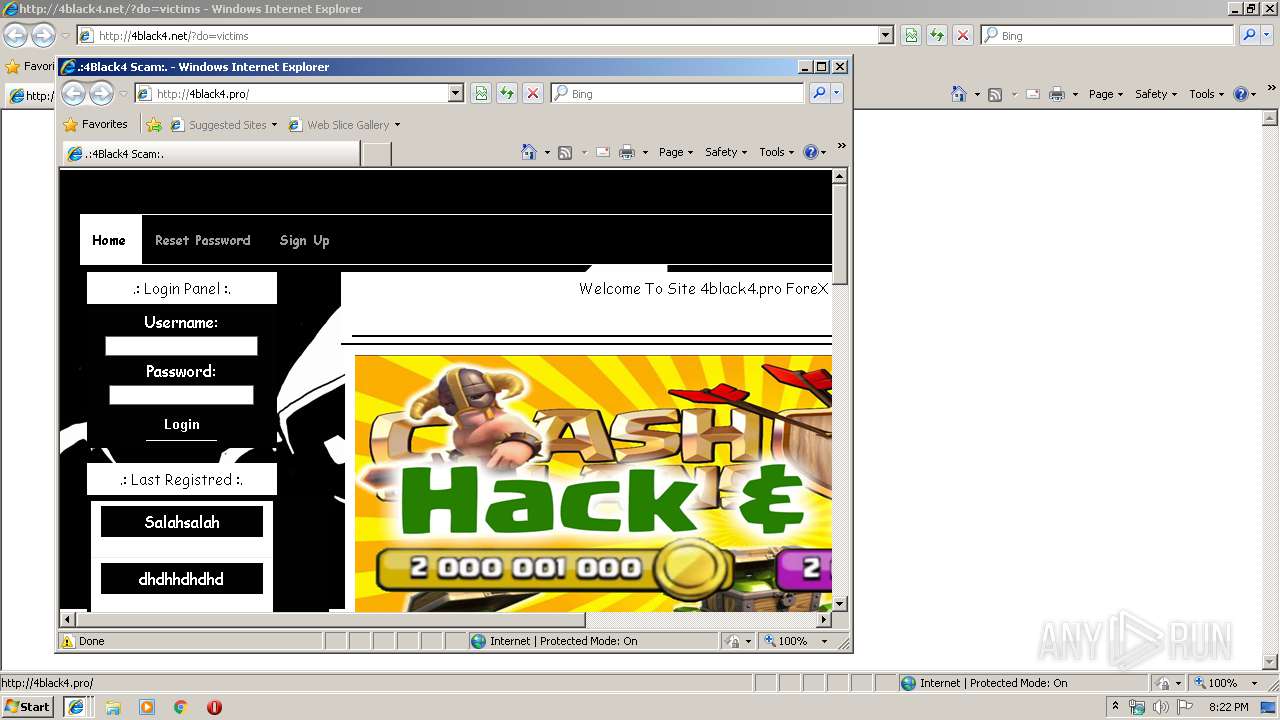
Task: Open background window zoom level dropdown
Action: pyautogui.click(x=1255, y=683)
